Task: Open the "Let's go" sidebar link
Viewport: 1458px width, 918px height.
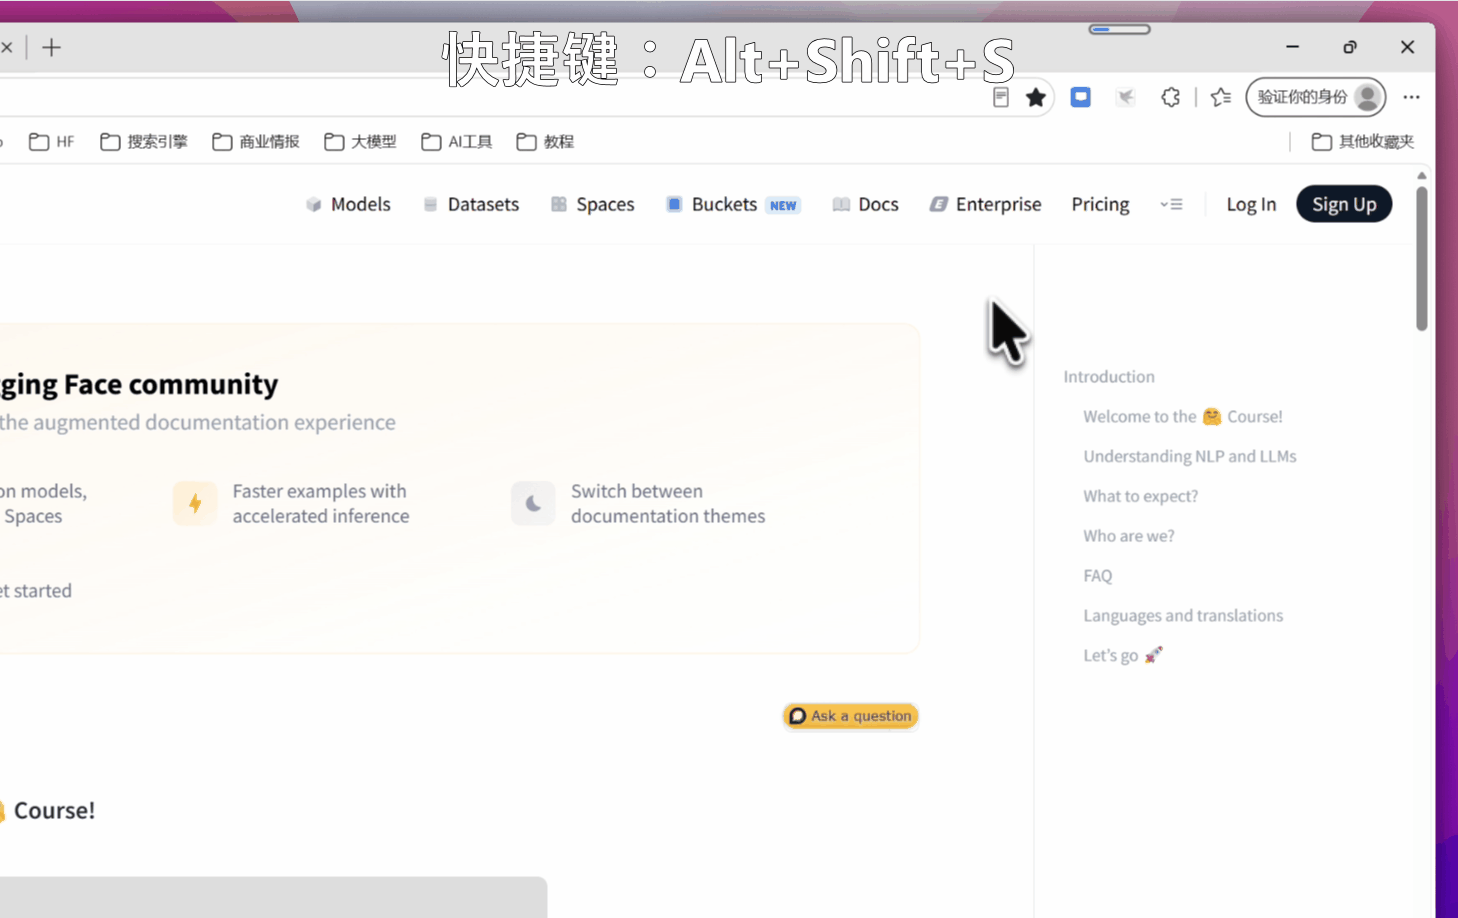Action: pyautogui.click(x=1123, y=655)
